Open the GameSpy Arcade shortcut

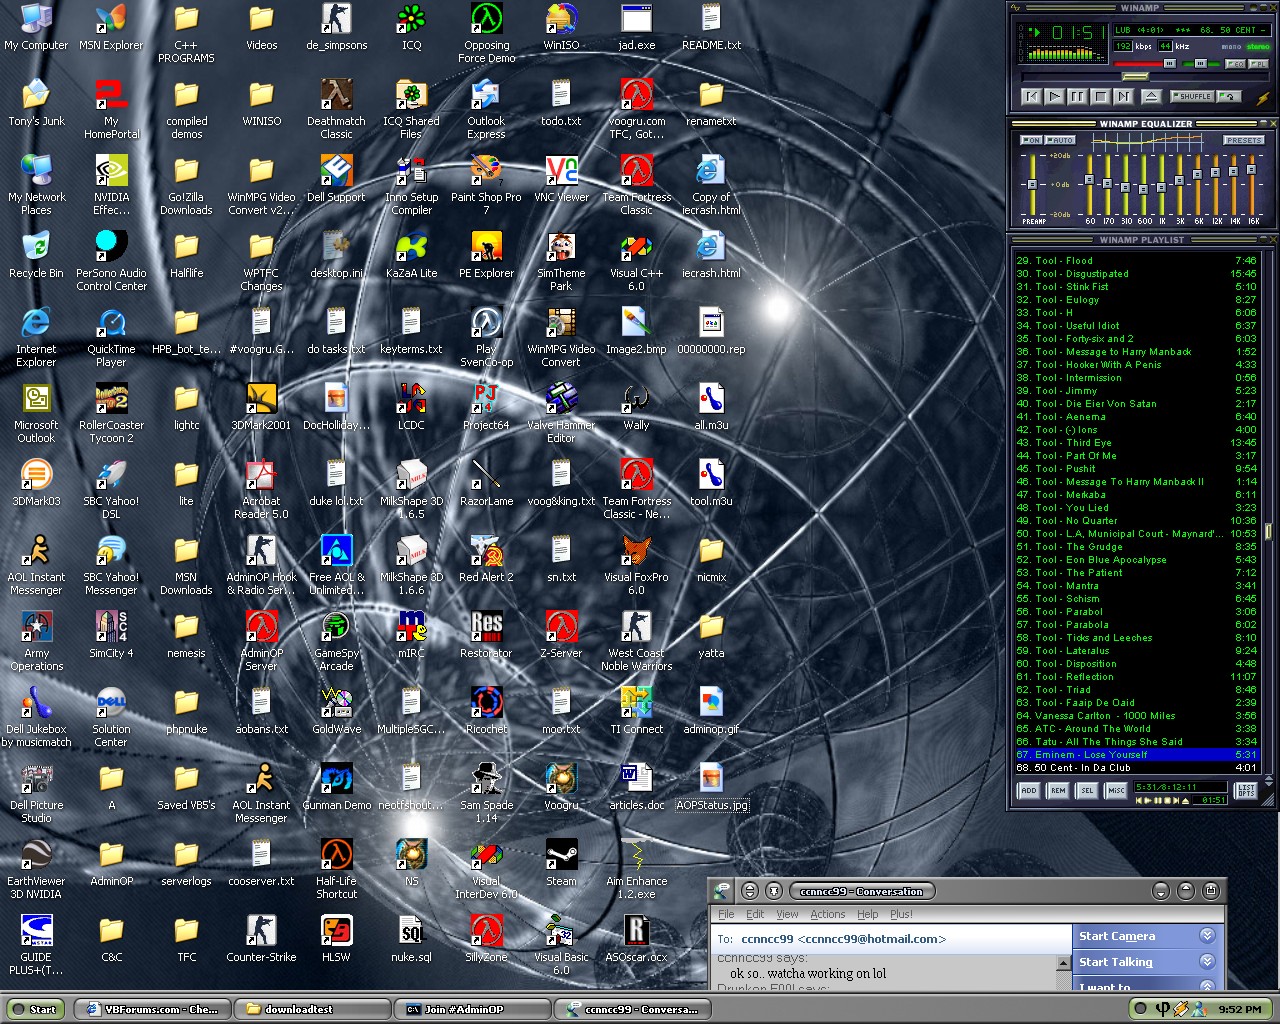click(x=336, y=640)
